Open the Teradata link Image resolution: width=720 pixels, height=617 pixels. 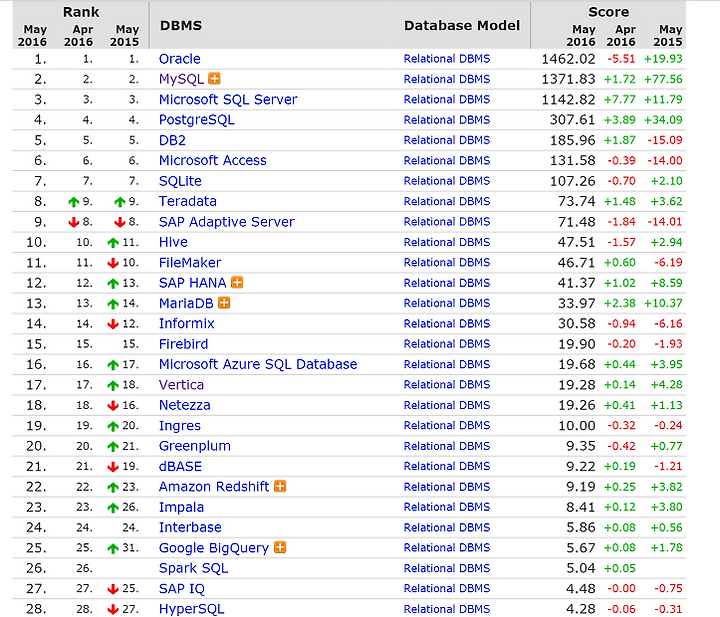coord(188,201)
